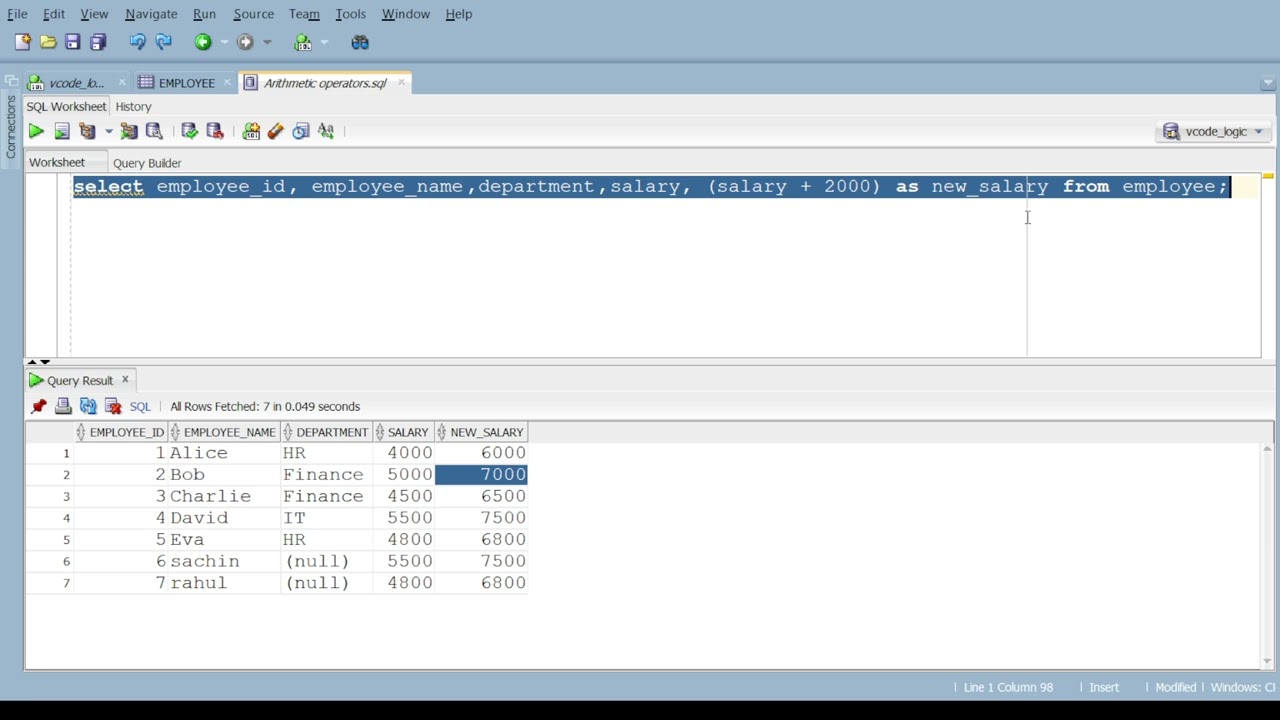Clear the worksheet with eraser icon
The width and height of the screenshot is (1280, 720).
276,131
